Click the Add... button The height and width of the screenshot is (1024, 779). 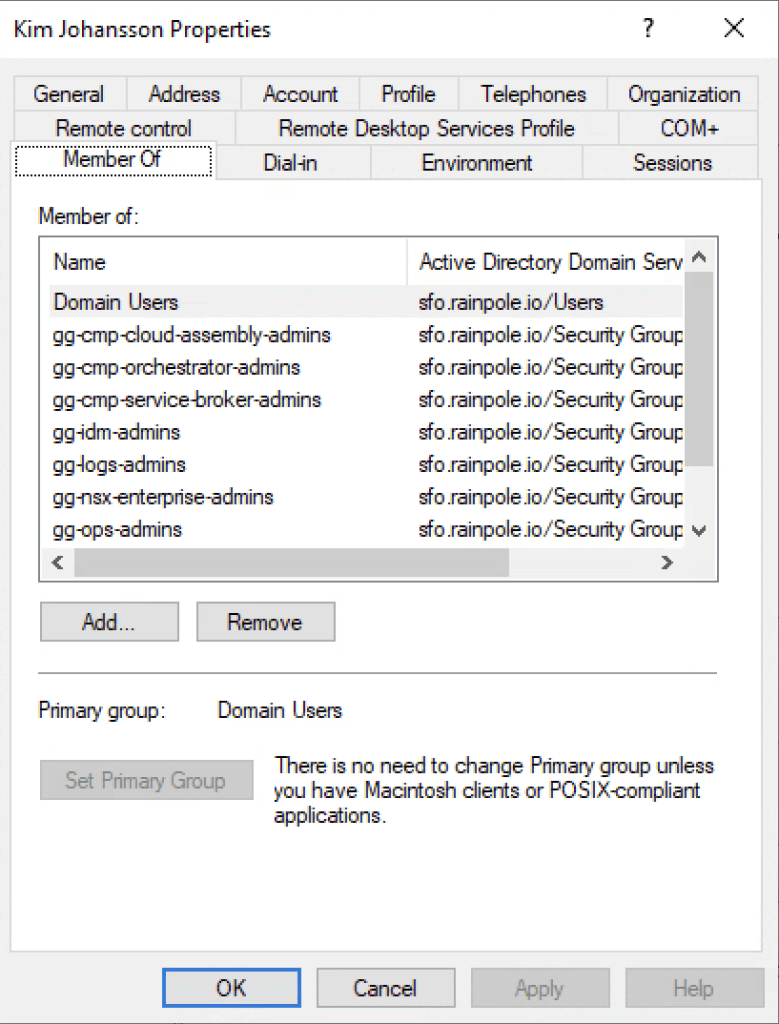tap(109, 622)
